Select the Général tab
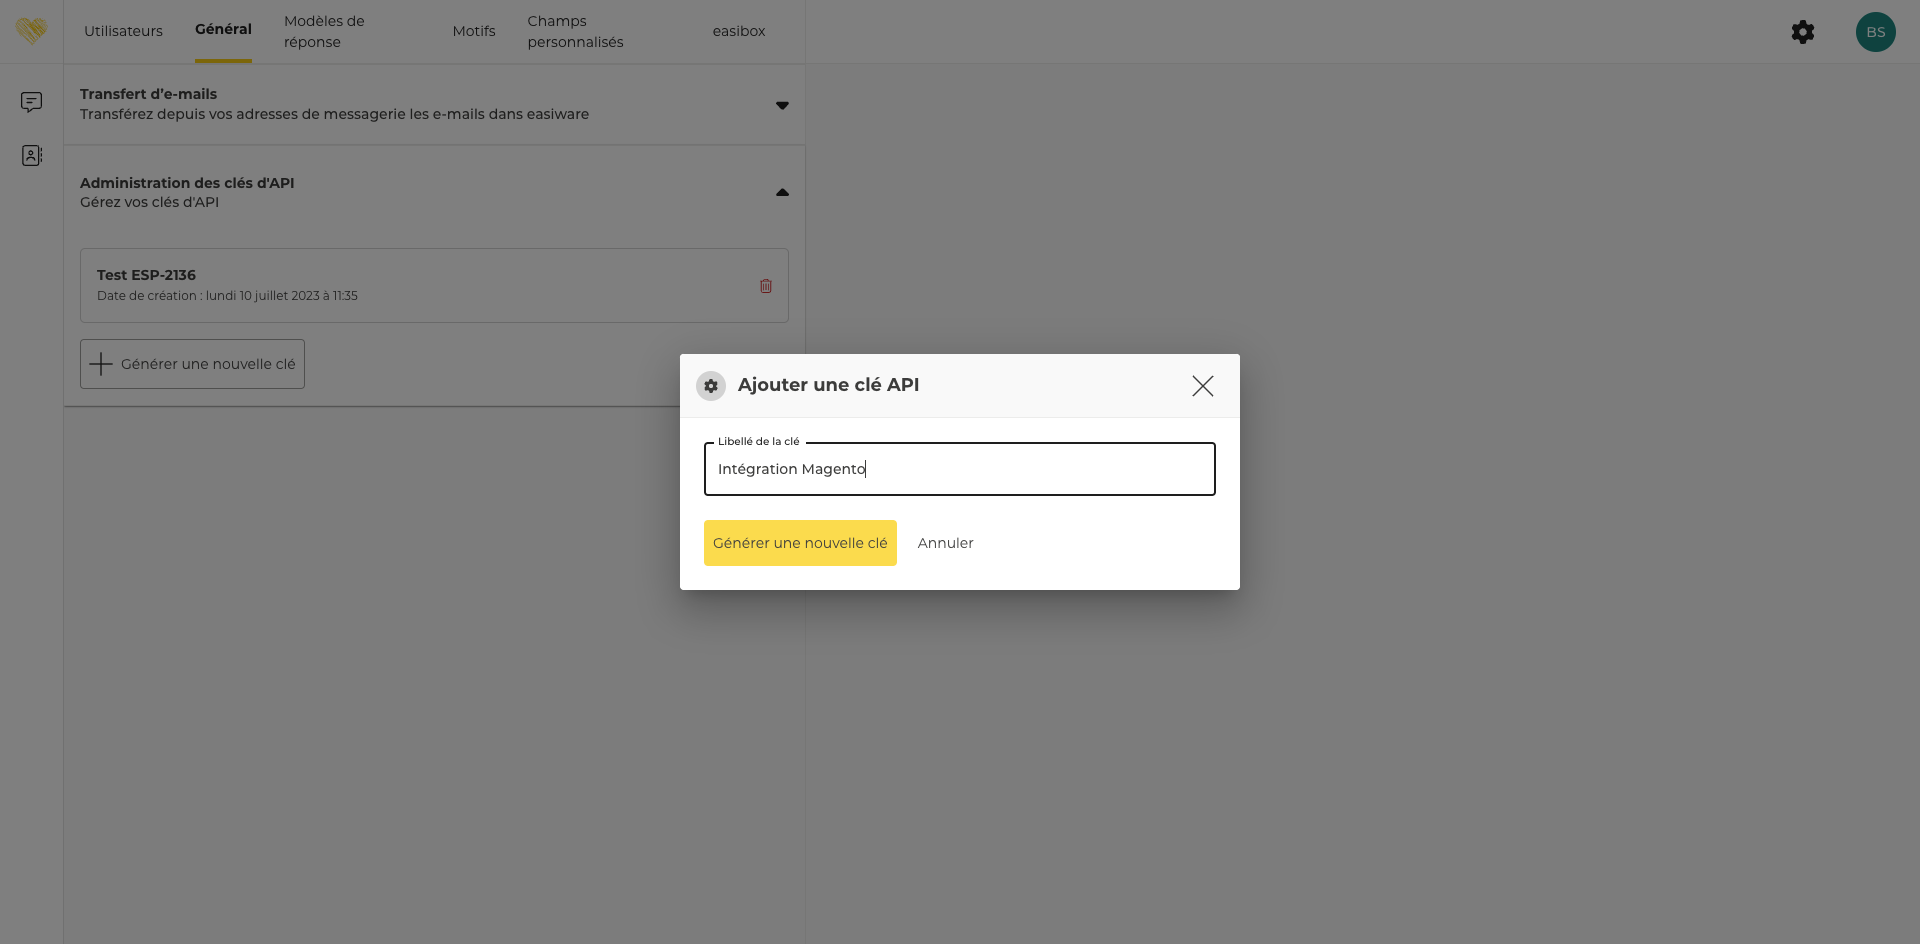The width and height of the screenshot is (1920, 944). pyautogui.click(x=223, y=30)
